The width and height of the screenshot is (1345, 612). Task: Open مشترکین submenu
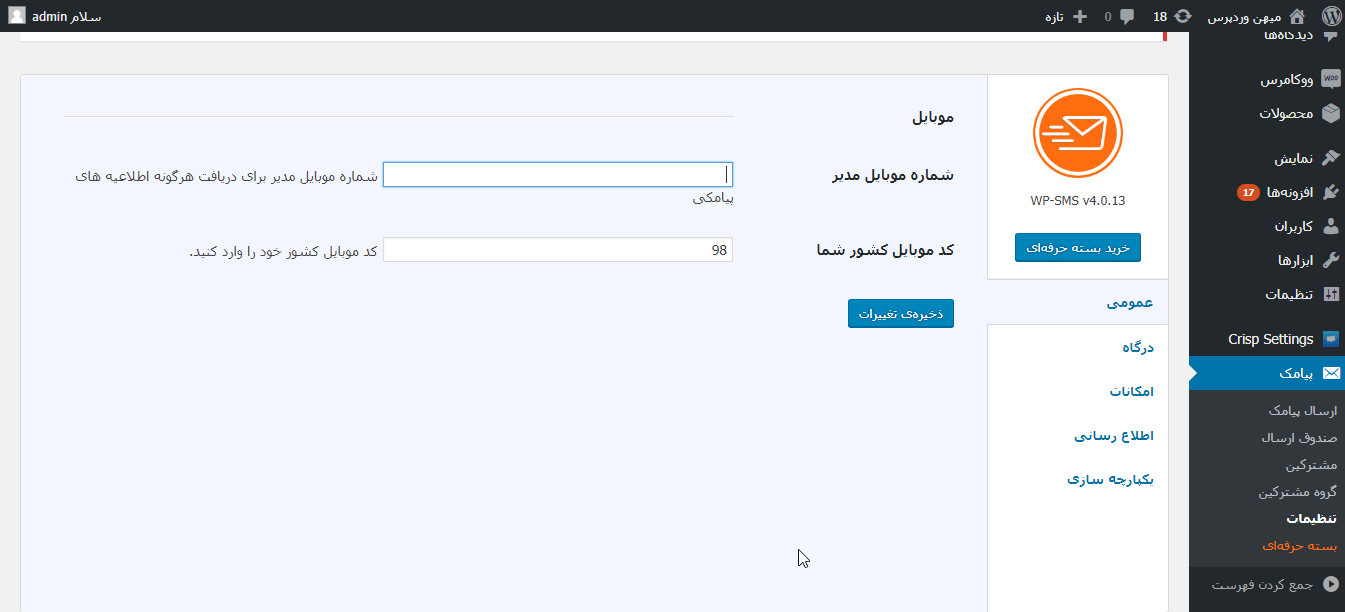1311,465
